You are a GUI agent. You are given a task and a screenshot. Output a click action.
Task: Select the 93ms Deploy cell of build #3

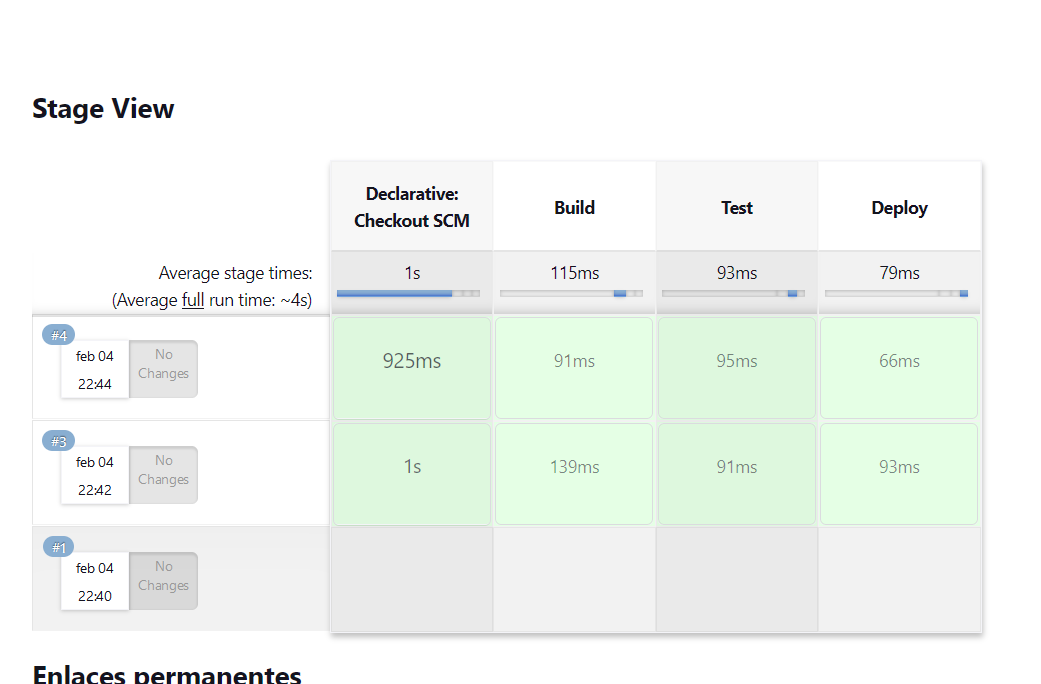pos(899,473)
